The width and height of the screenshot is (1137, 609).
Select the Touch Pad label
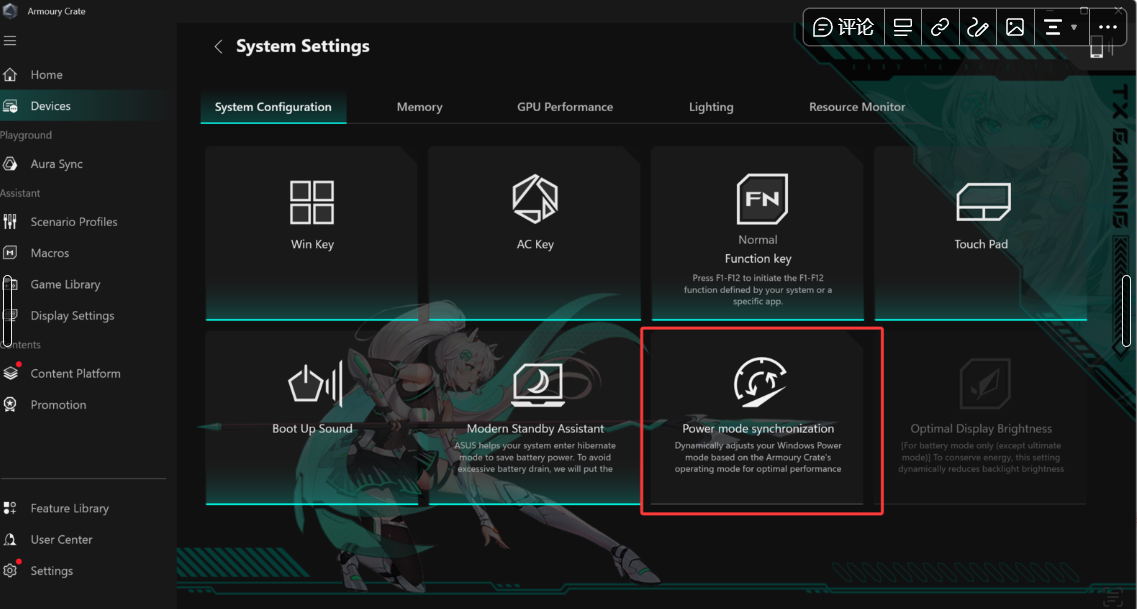tap(981, 244)
